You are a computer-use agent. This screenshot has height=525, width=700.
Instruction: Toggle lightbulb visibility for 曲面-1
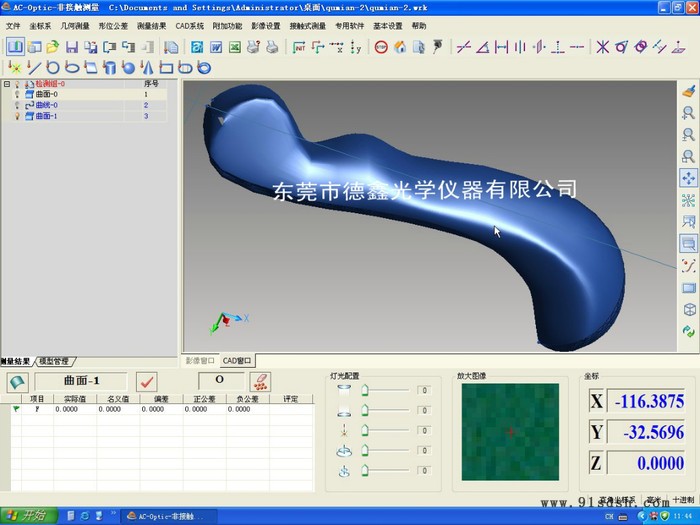pos(17,116)
